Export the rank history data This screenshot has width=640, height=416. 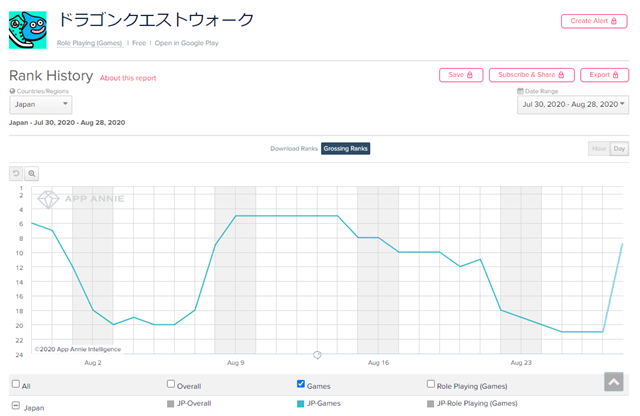click(x=604, y=75)
